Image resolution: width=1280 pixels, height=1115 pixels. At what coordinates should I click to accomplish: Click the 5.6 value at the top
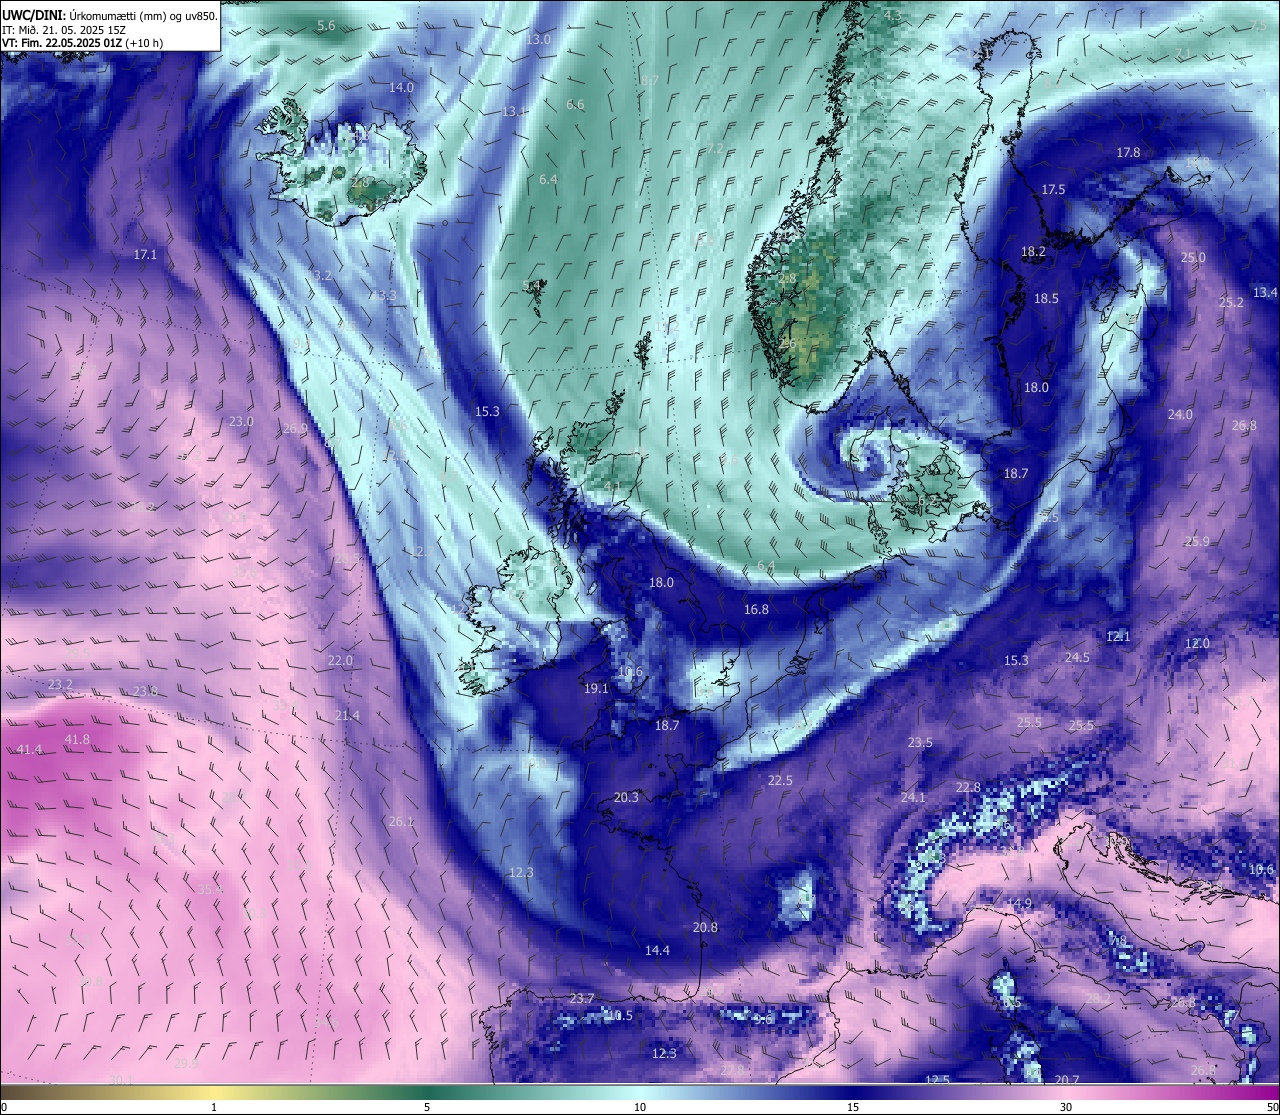(326, 26)
